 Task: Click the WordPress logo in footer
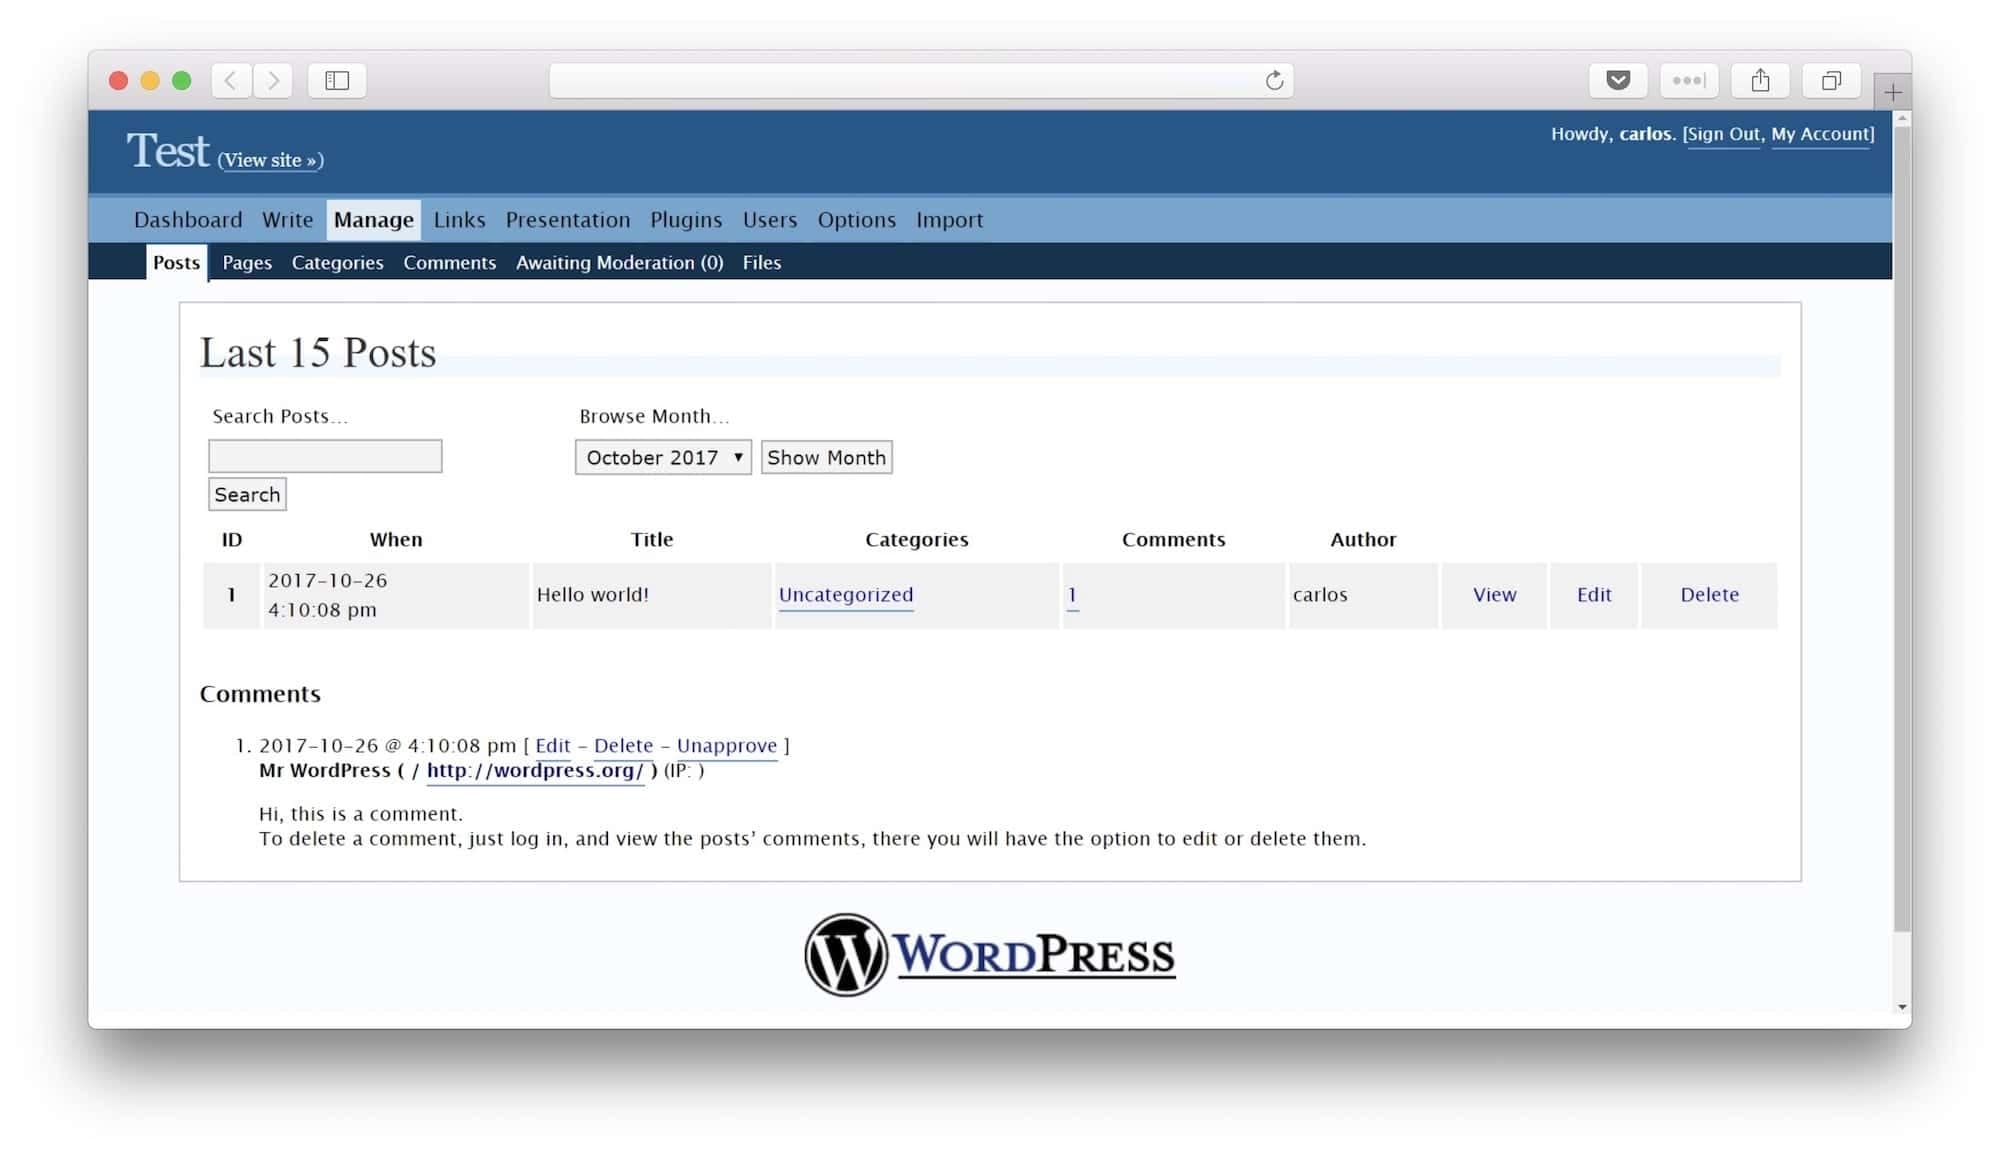(989, 954)
